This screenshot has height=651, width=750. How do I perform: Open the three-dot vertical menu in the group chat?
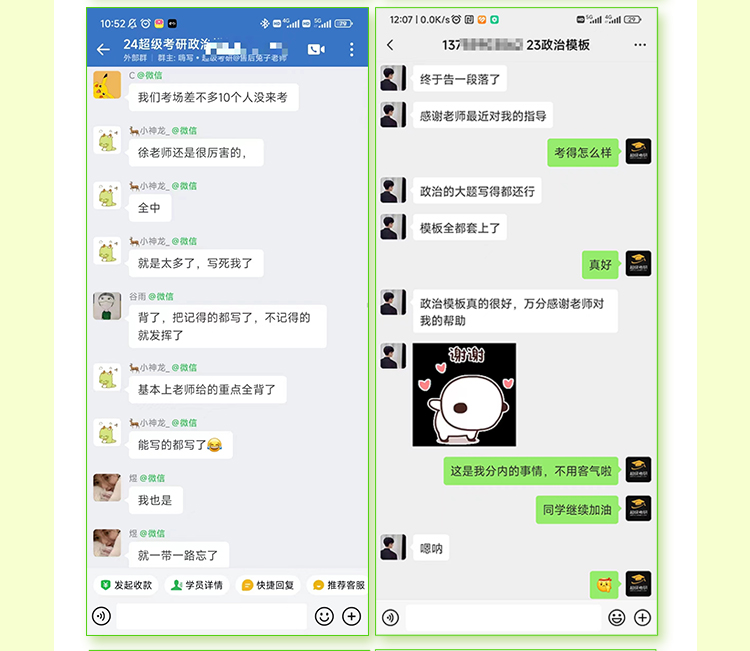pos(352,49)
